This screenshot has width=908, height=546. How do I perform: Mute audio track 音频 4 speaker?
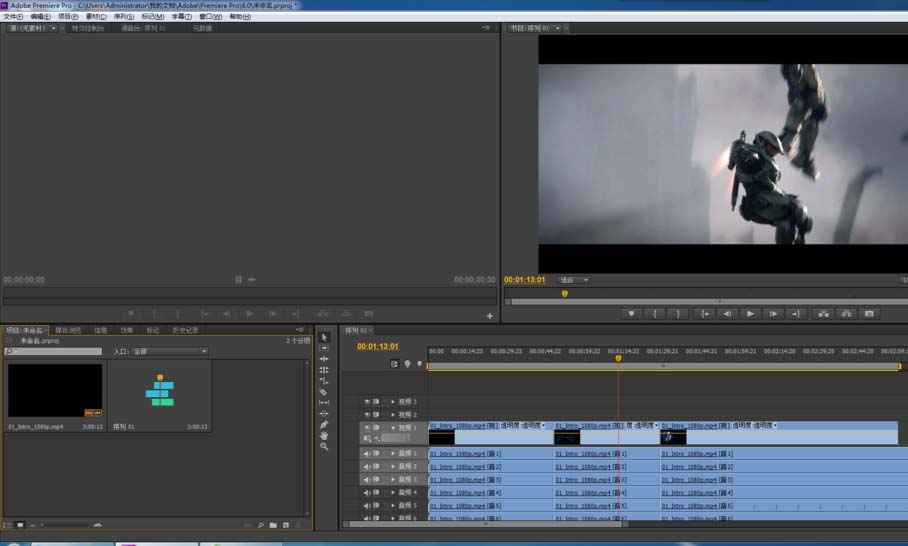367,493
